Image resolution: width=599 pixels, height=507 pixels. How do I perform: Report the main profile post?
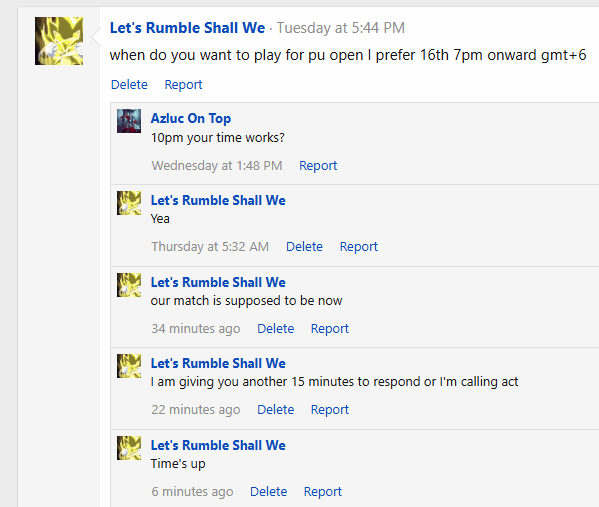point(183,84)
